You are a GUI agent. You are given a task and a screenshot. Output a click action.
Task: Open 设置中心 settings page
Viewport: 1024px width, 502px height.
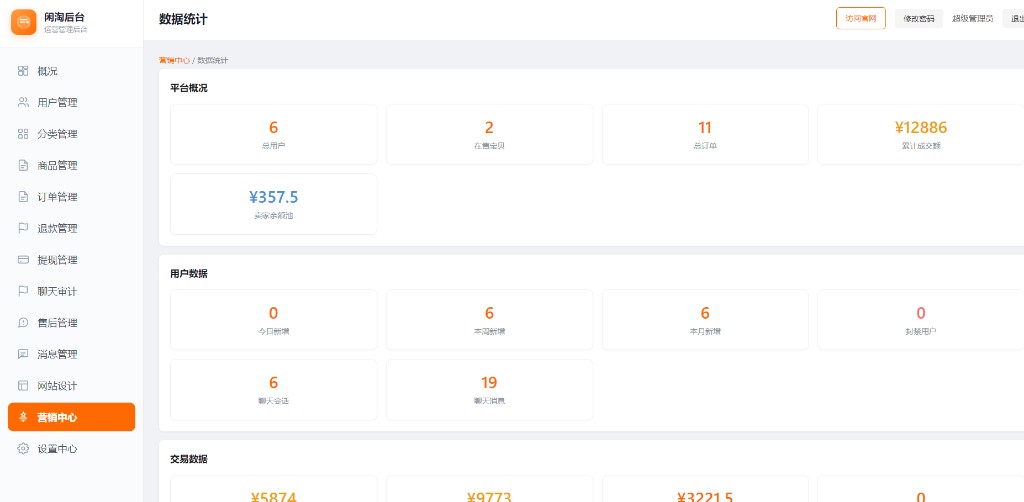71,448
